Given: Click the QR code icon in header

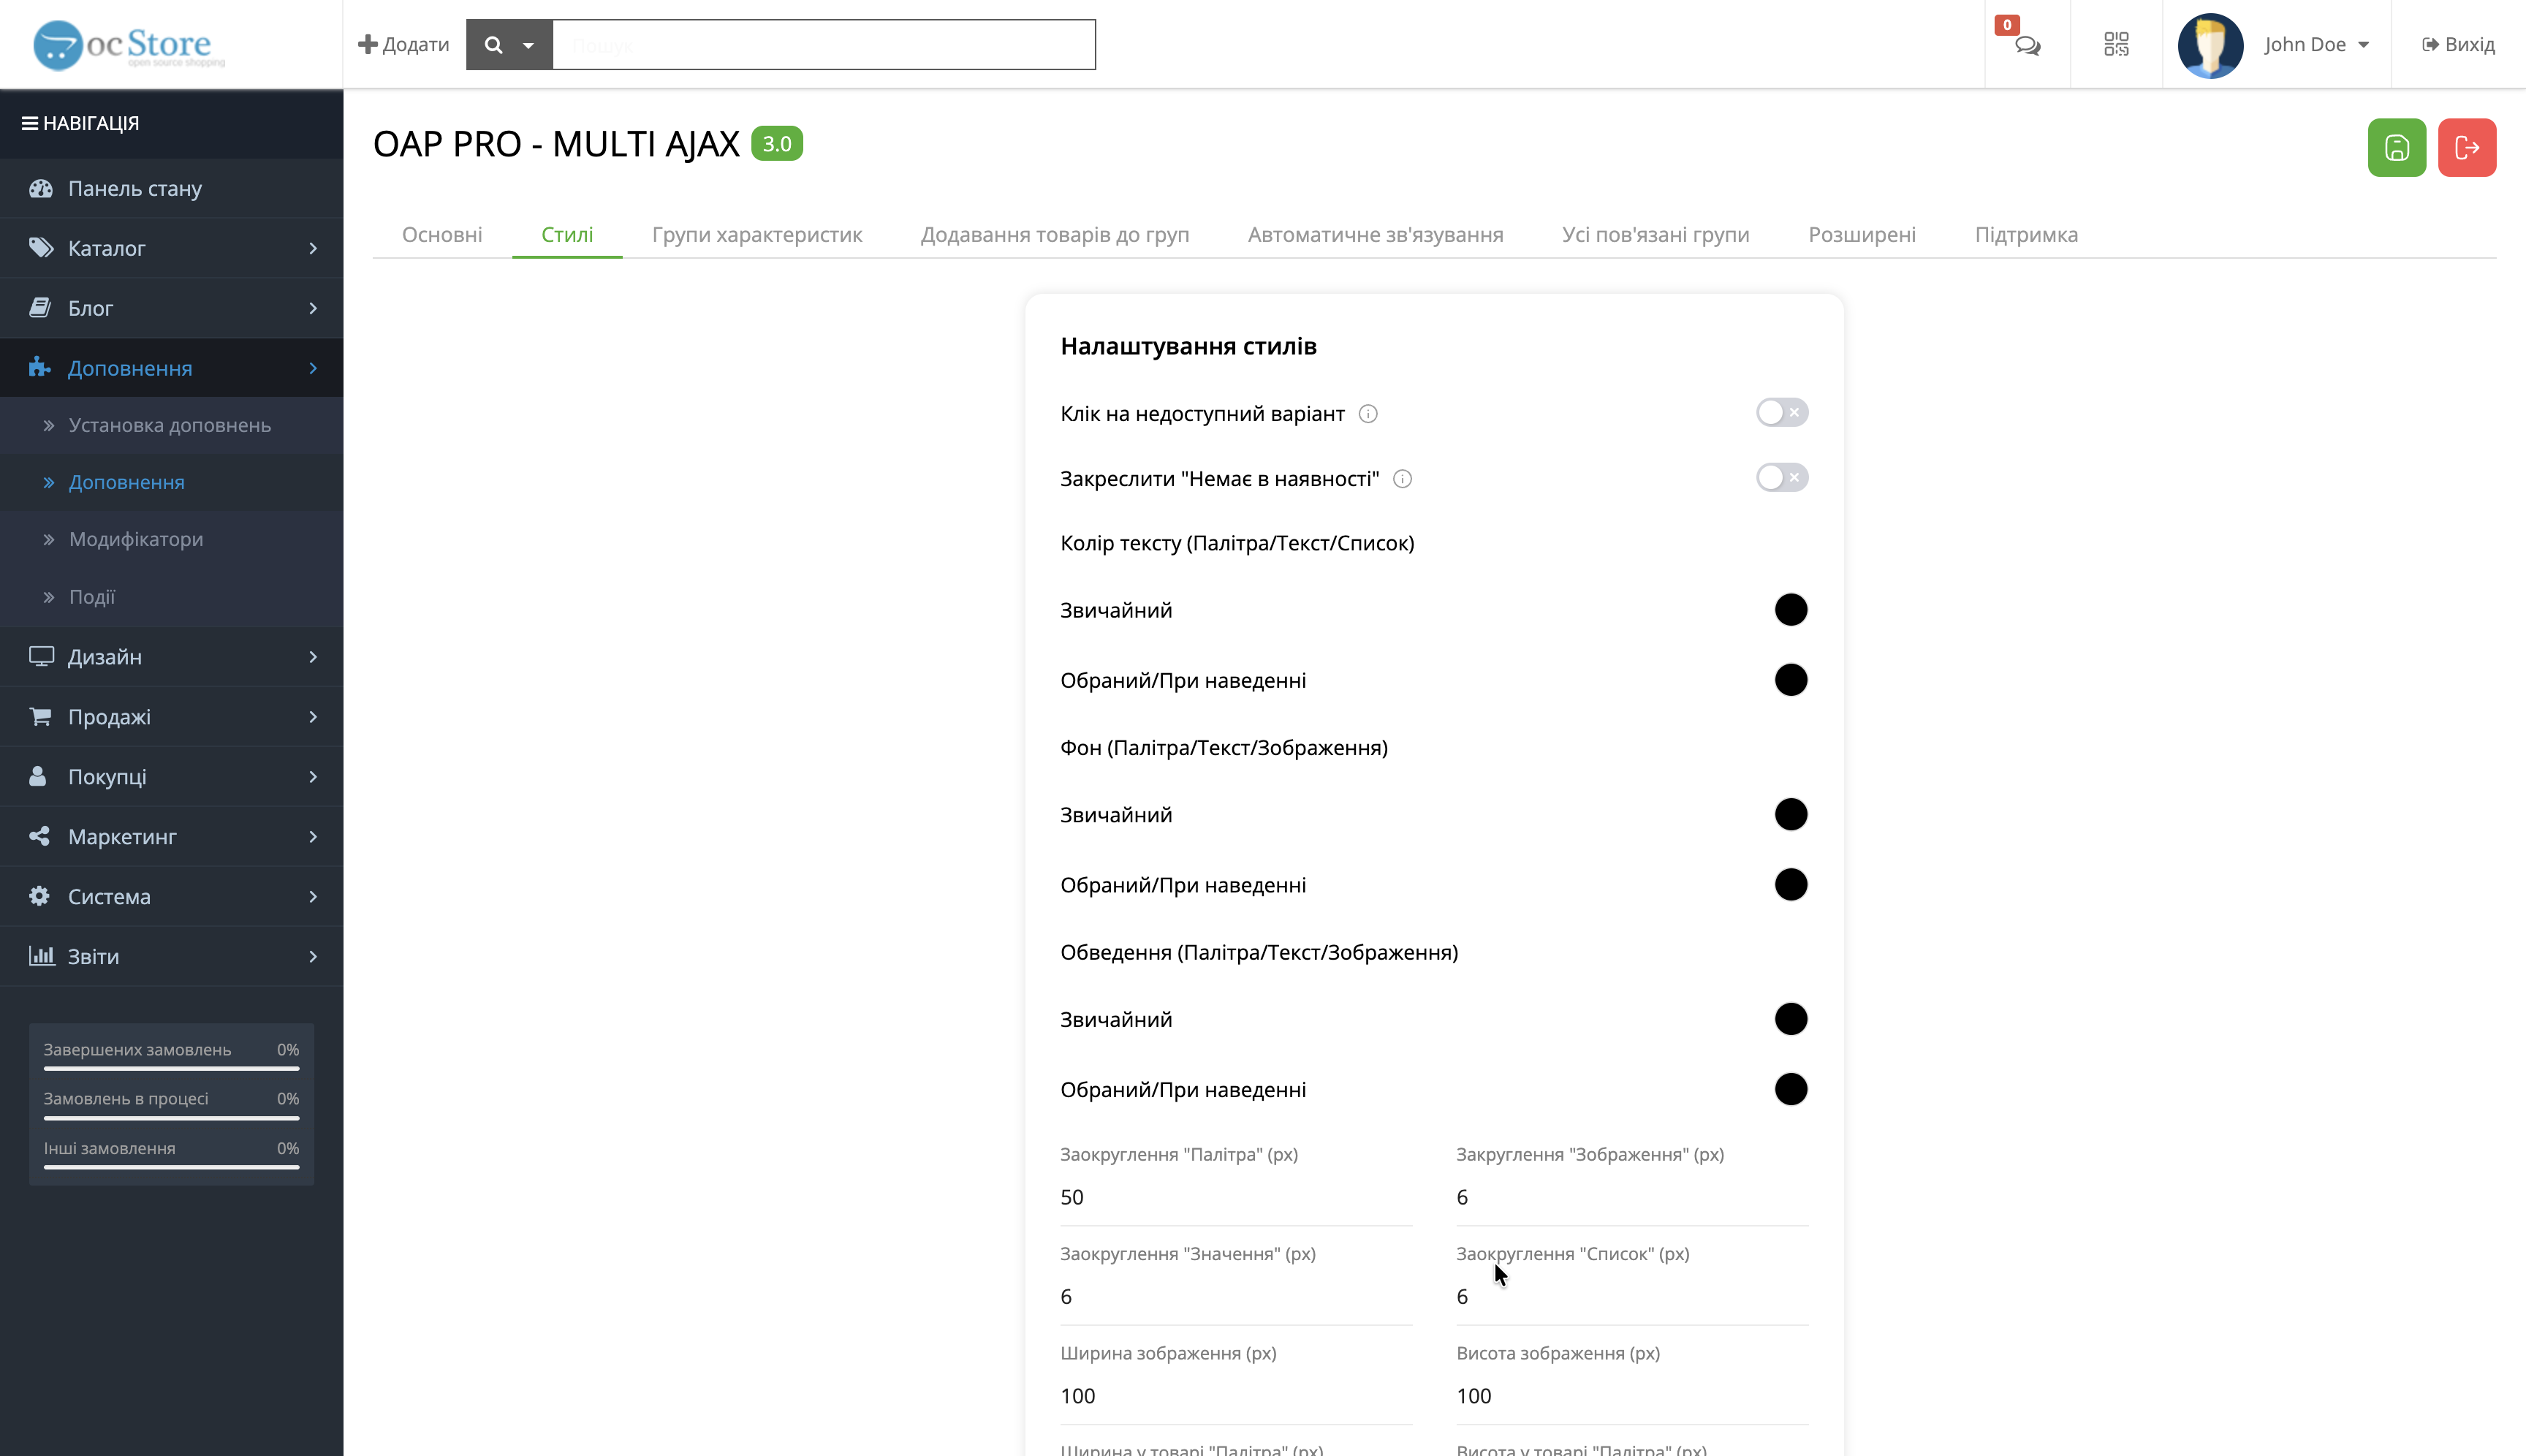Looking at the screenshot, I should coord(2116,44).
